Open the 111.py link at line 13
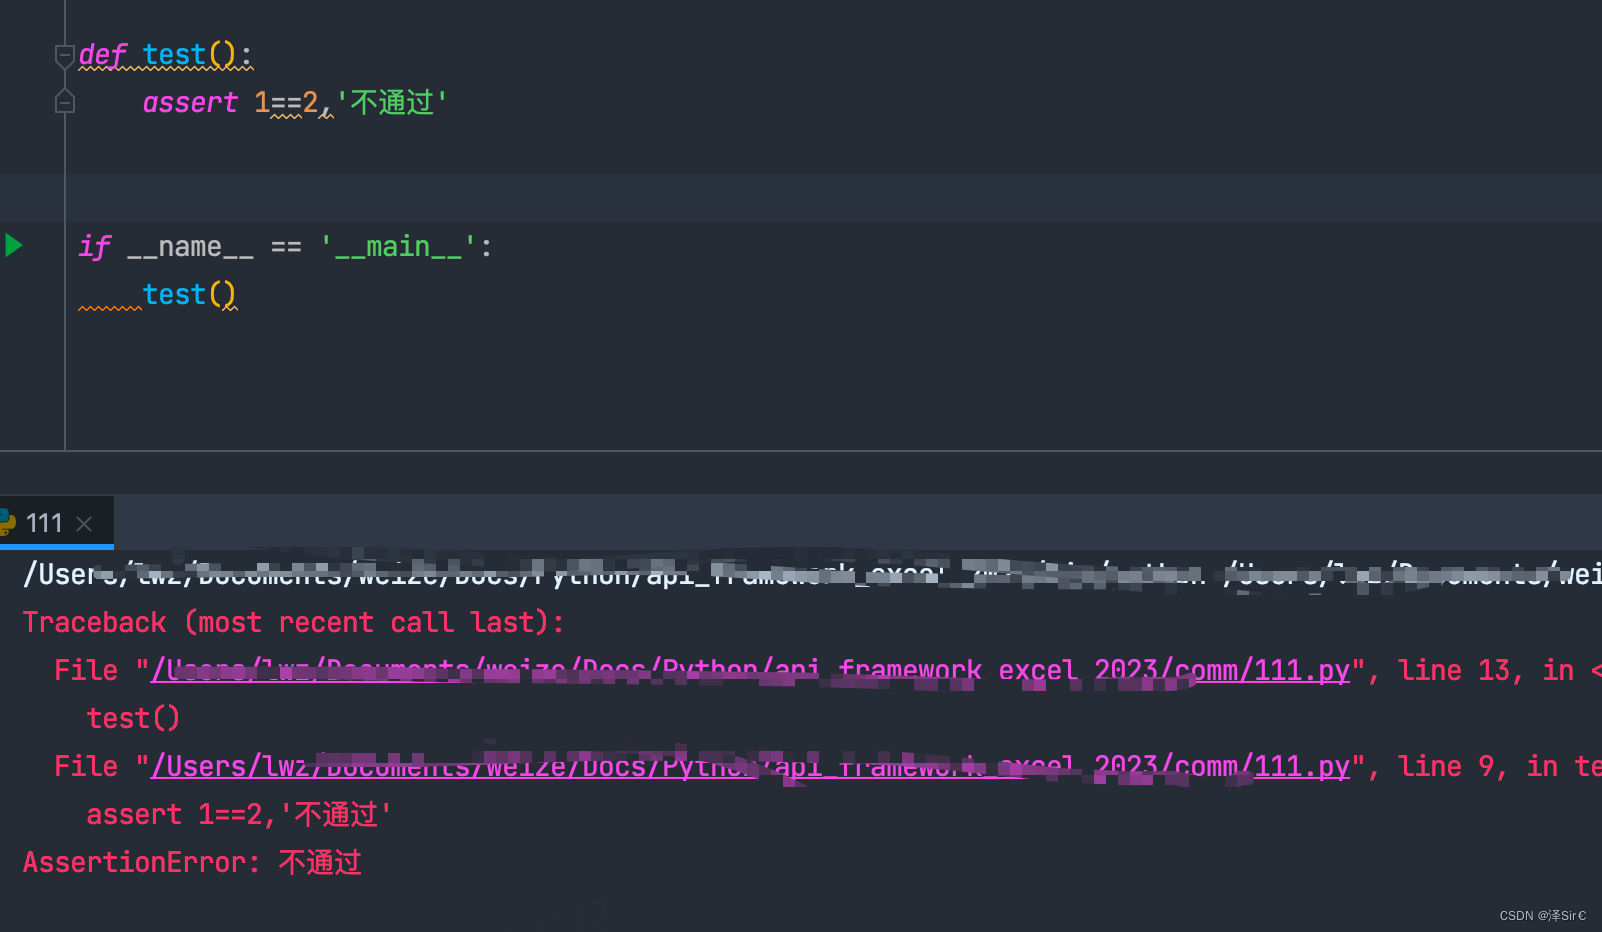Viewport: 1602px width, 932px height. pos(750,670)
